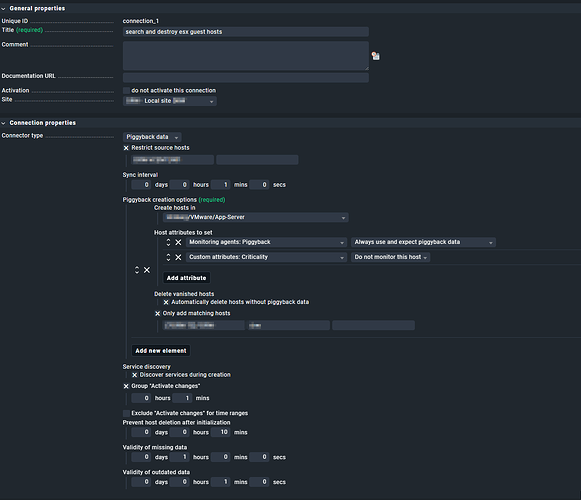Click the Add attribute button

pos(186,278)
